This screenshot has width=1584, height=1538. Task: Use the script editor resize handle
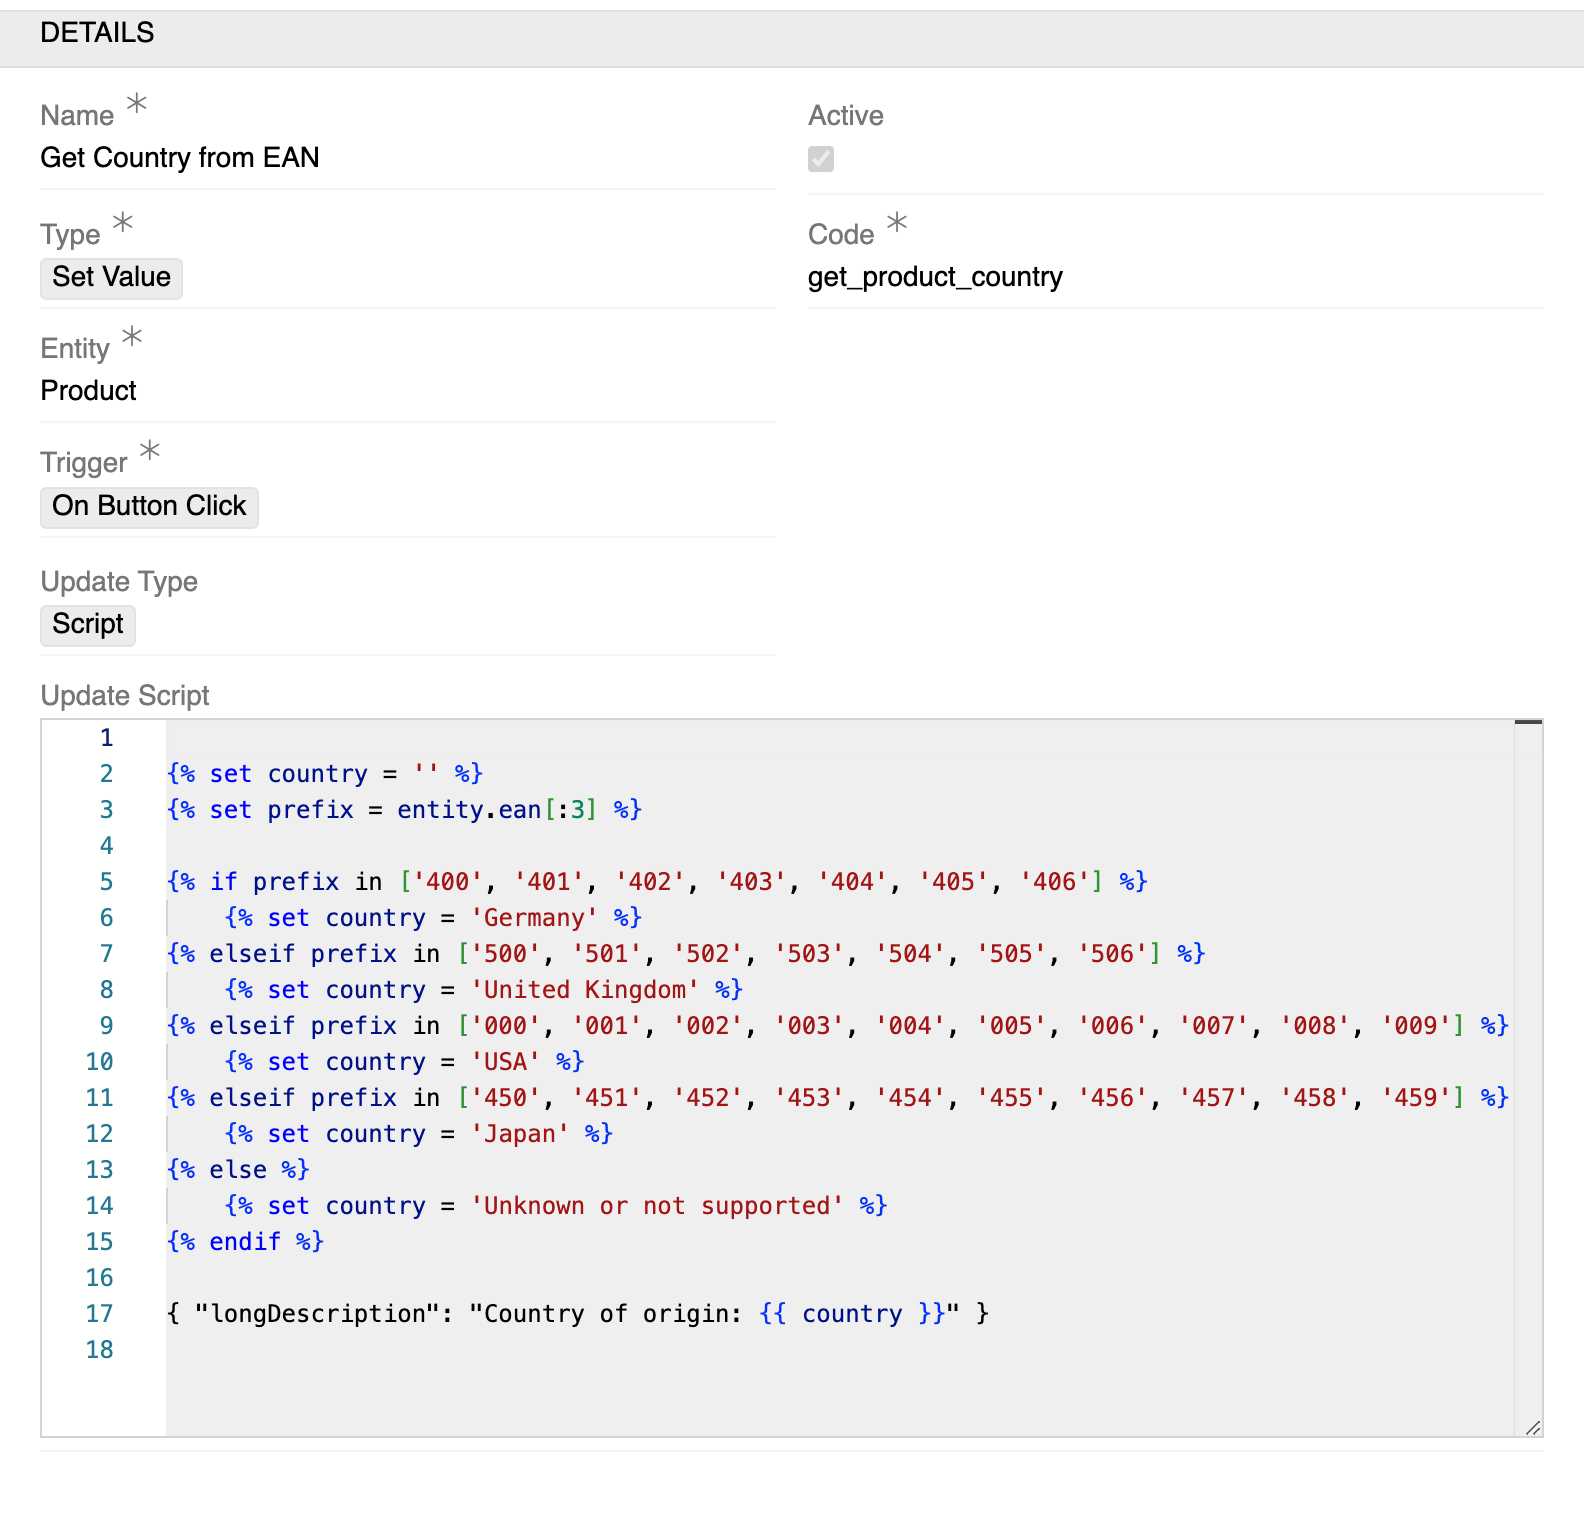click(1533, 1427)
